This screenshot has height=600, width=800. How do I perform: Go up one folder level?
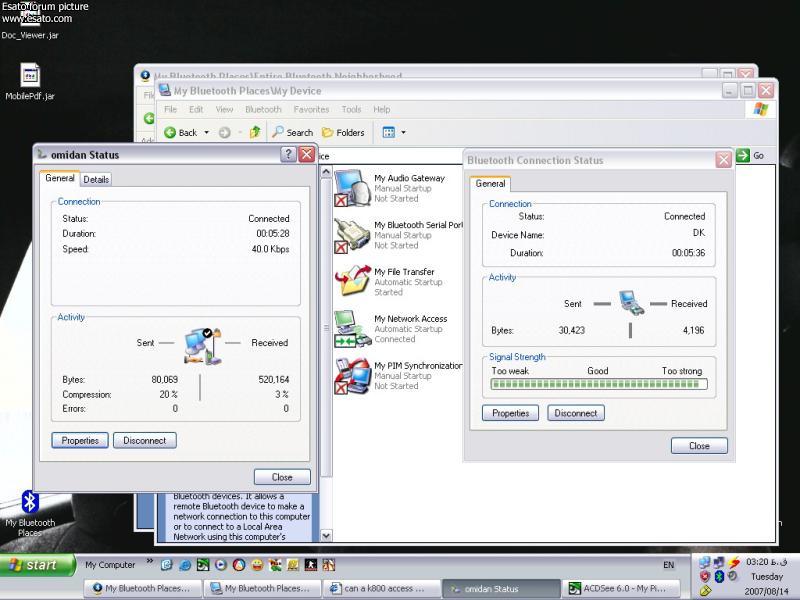pyautogui.click(x=255, y=132)
